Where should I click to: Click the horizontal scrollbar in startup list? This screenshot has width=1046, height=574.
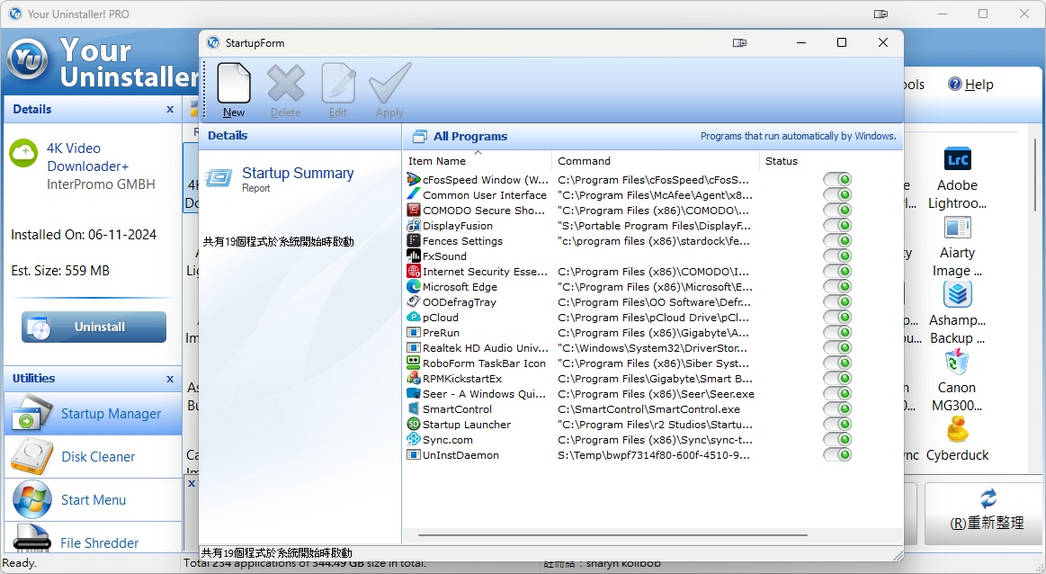(x=613, y=535)
